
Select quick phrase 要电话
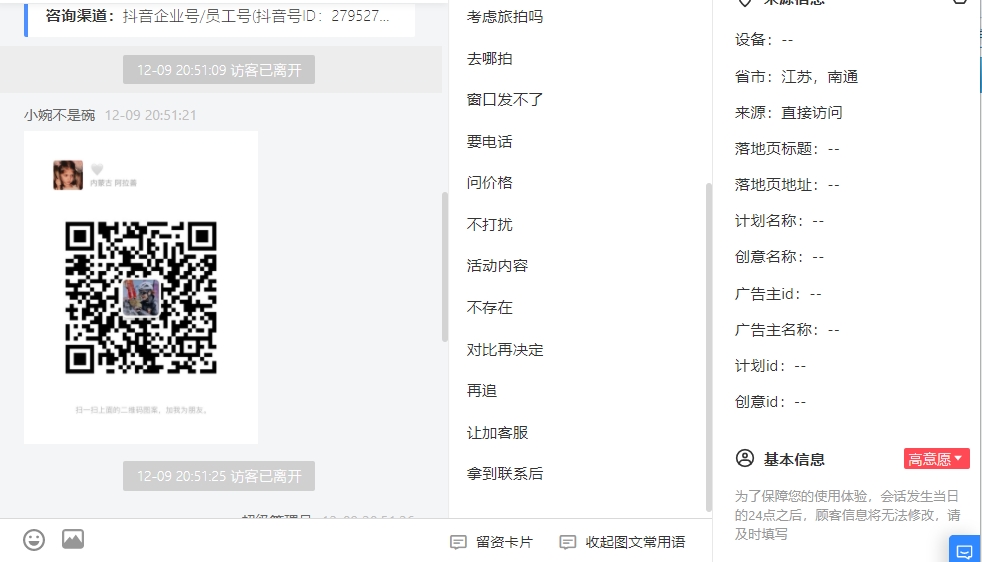point(489,142)
